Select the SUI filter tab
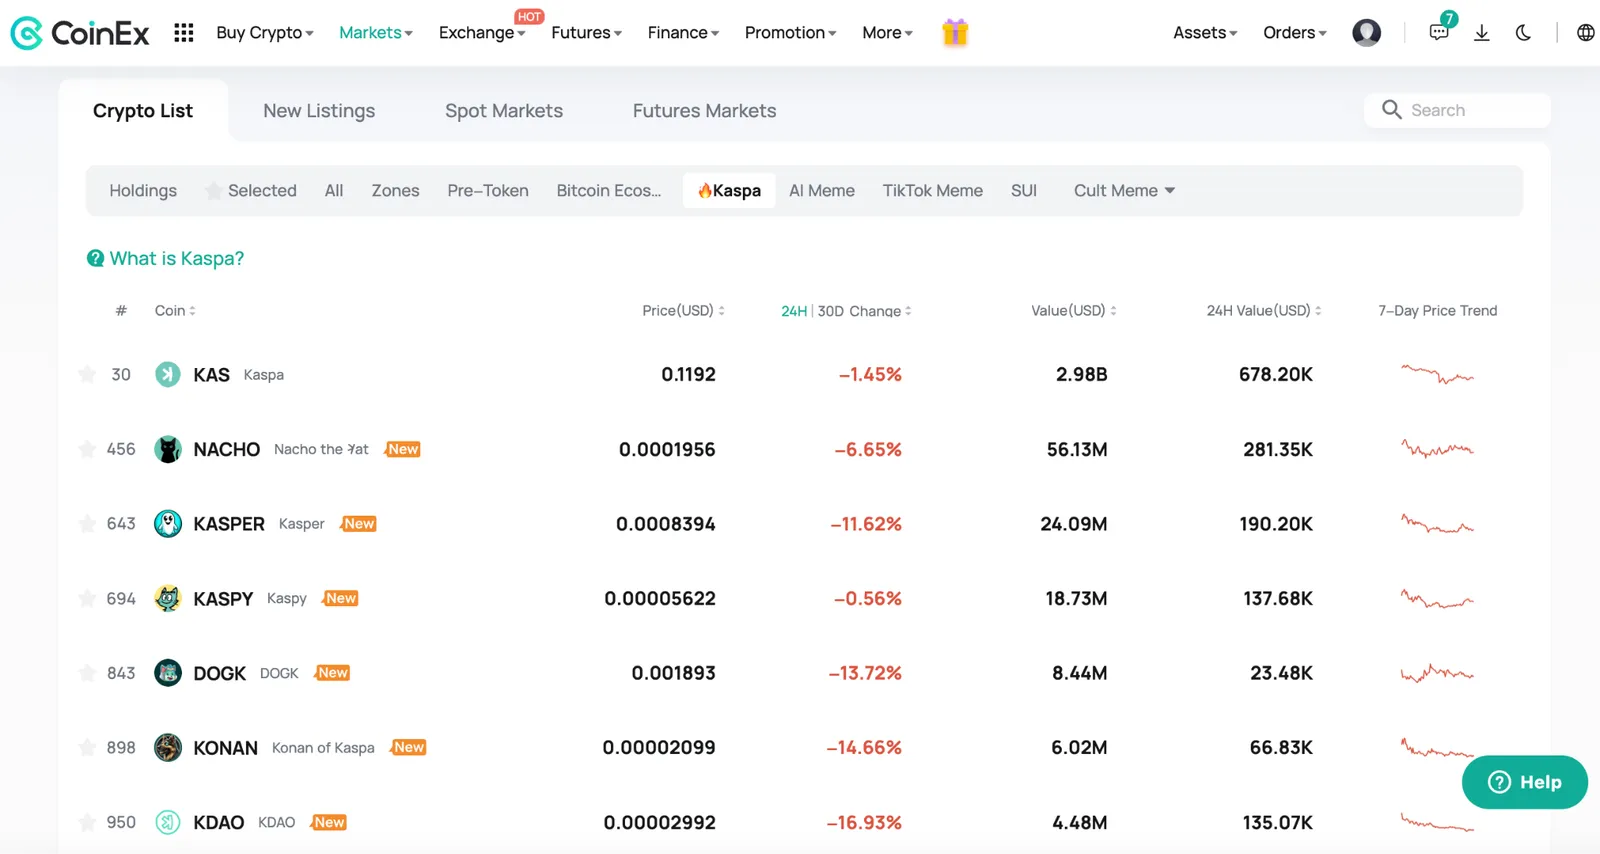1600x854 pixels. (1024, 191)
